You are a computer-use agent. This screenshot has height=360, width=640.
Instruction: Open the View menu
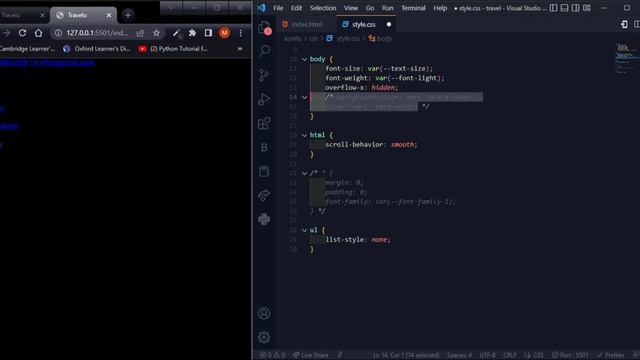click(x=351, y=8)
